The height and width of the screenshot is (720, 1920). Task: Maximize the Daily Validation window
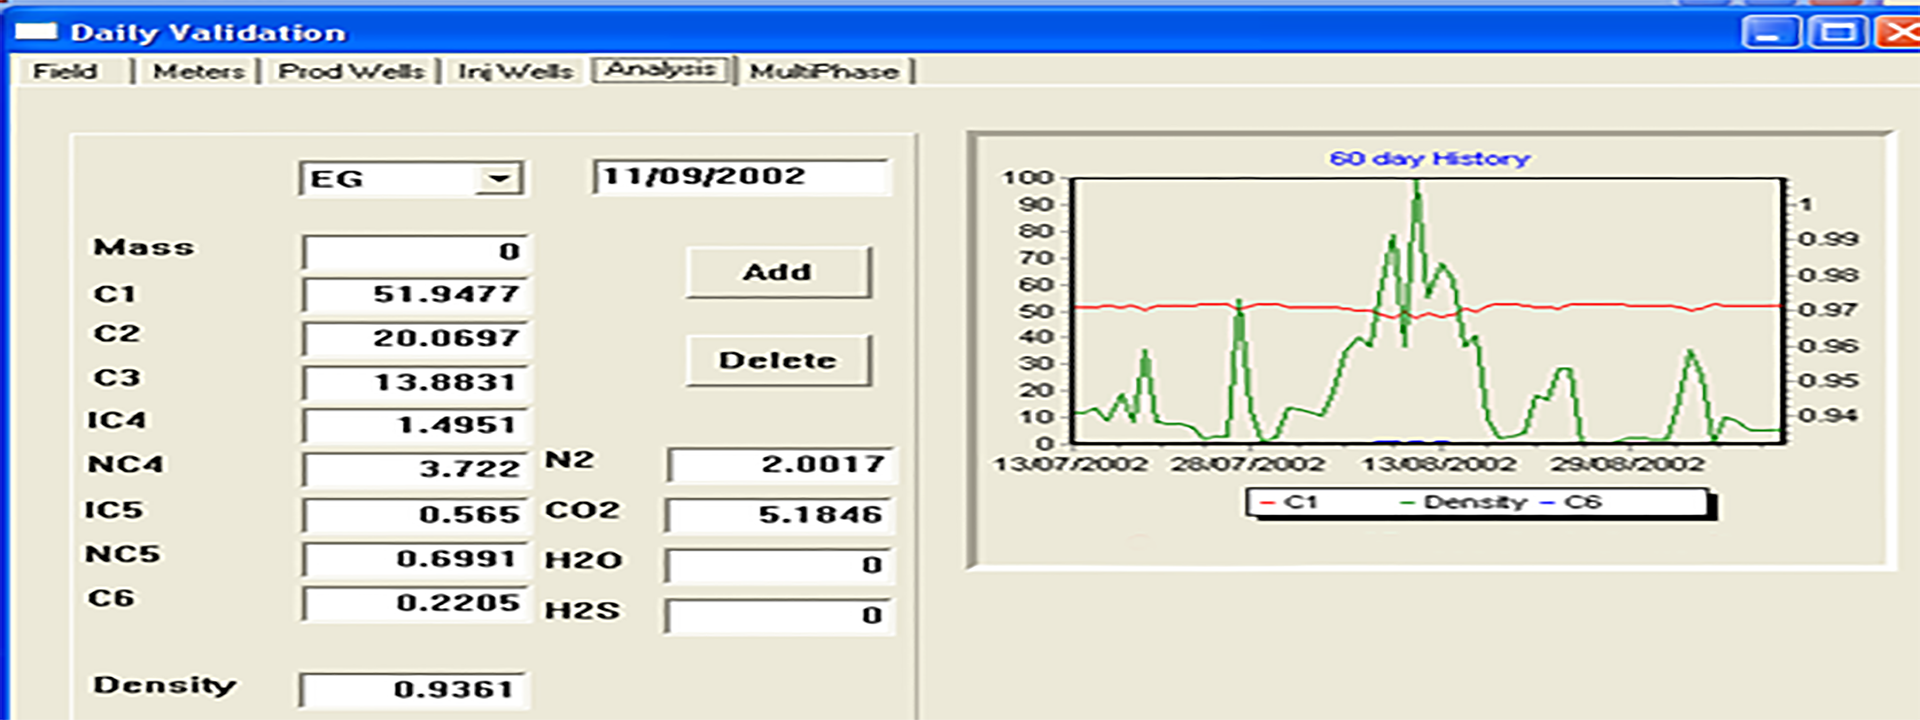click(1837, 33)
